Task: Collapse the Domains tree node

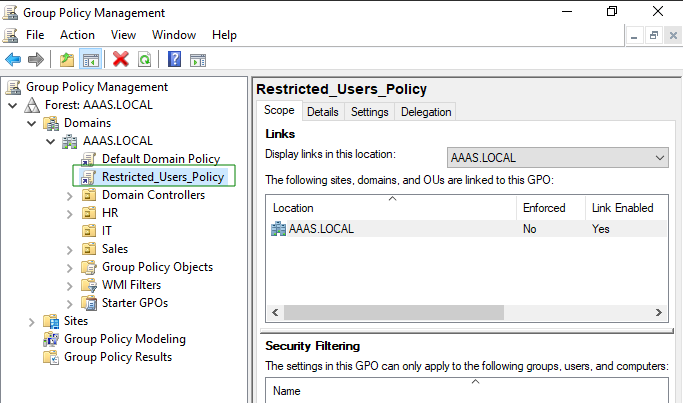Action: (x=31, y=123)
